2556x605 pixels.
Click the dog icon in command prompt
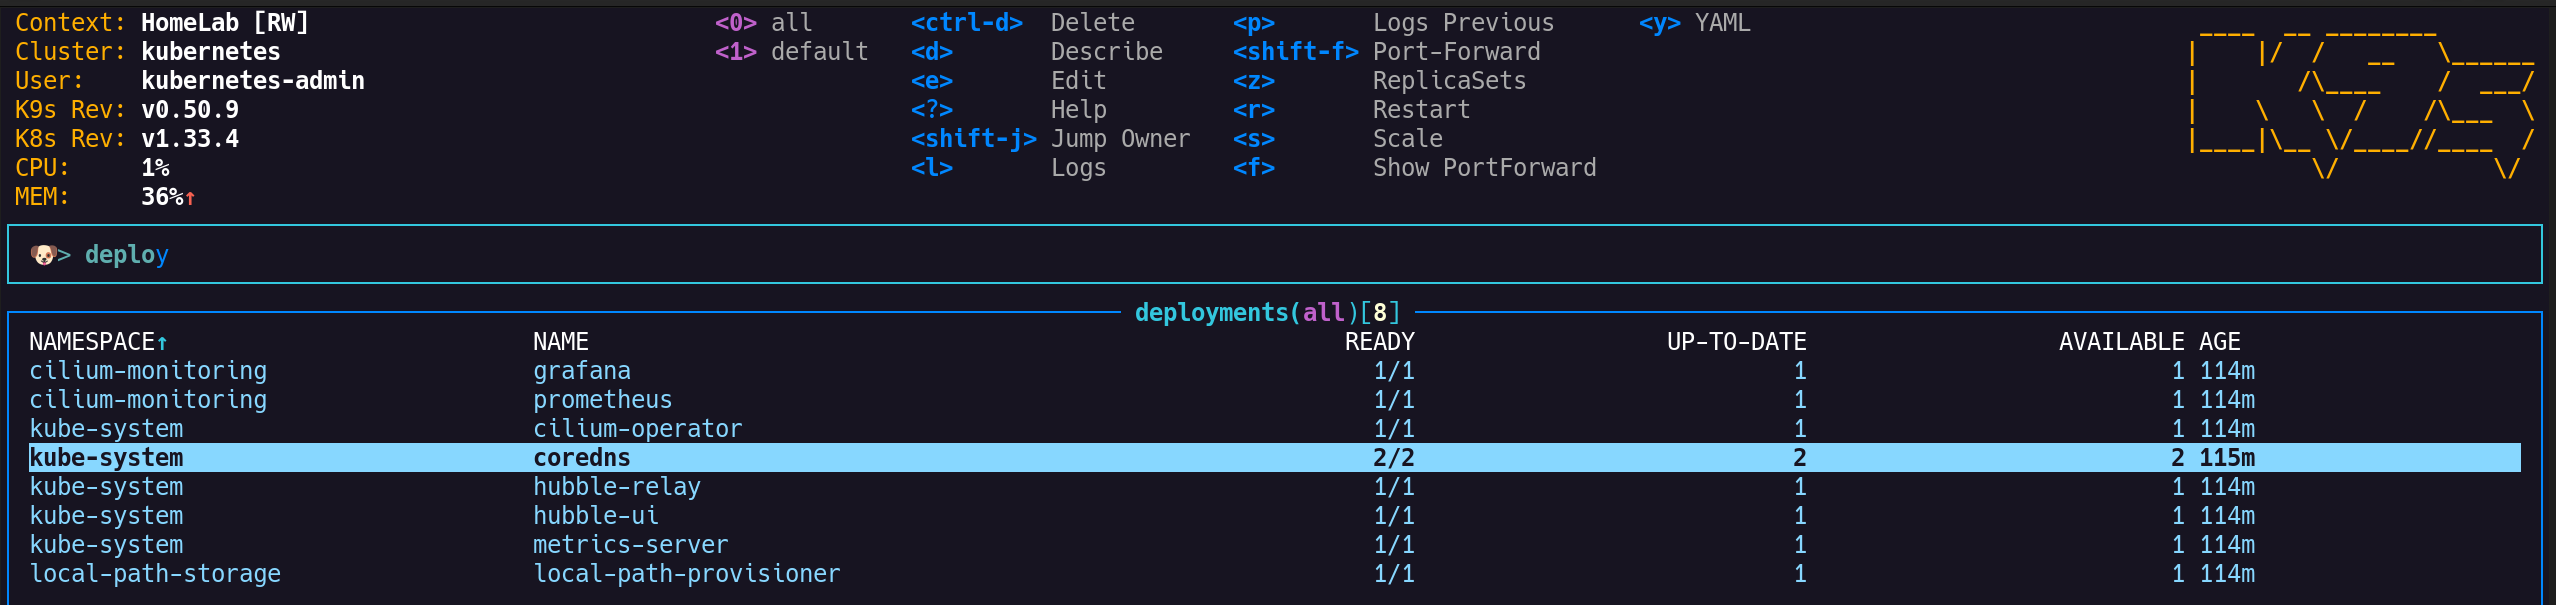click(x=43, y=255)
